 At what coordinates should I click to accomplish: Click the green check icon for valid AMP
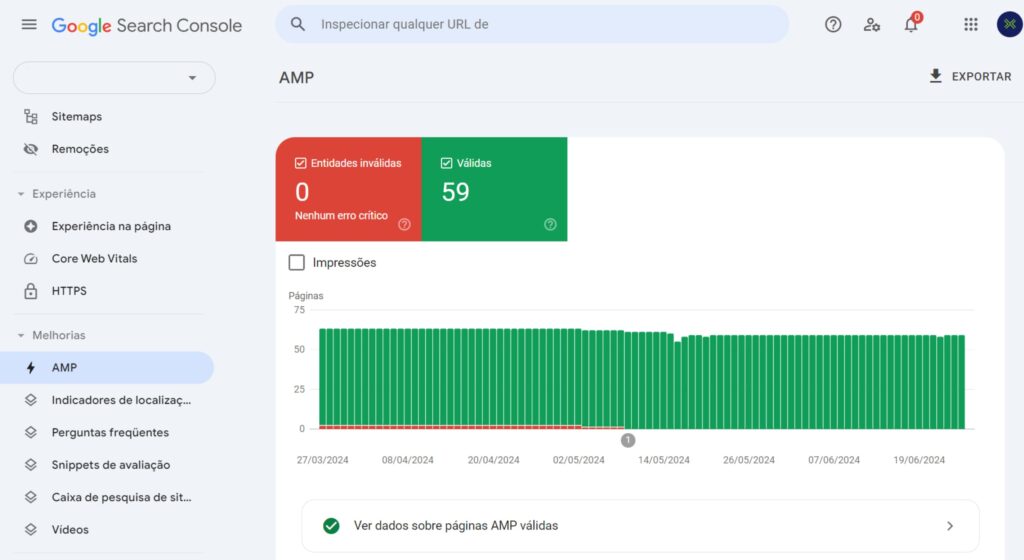[332, 526]
